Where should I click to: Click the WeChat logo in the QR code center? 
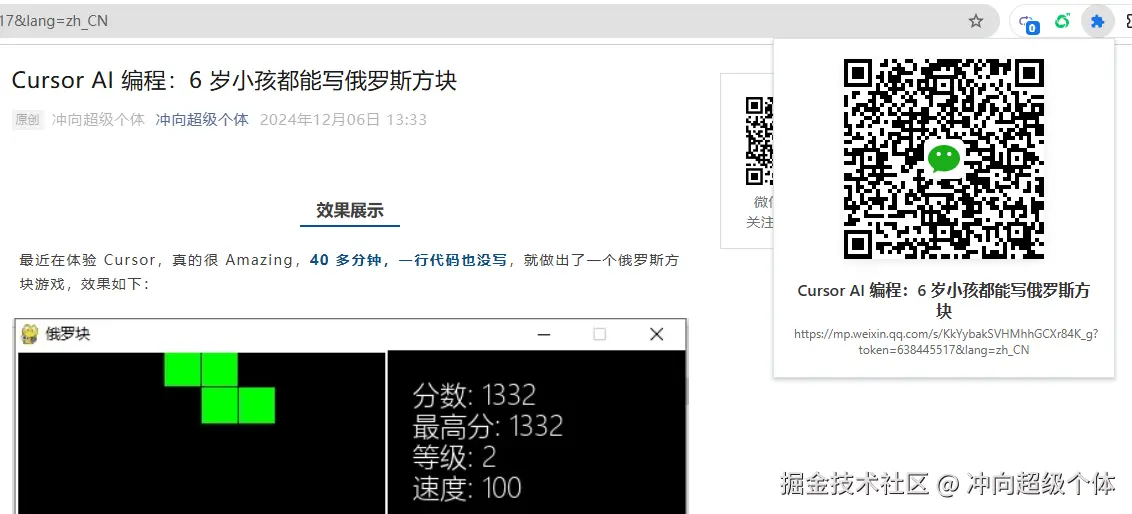pyautogui.click(x=944, y=158)
